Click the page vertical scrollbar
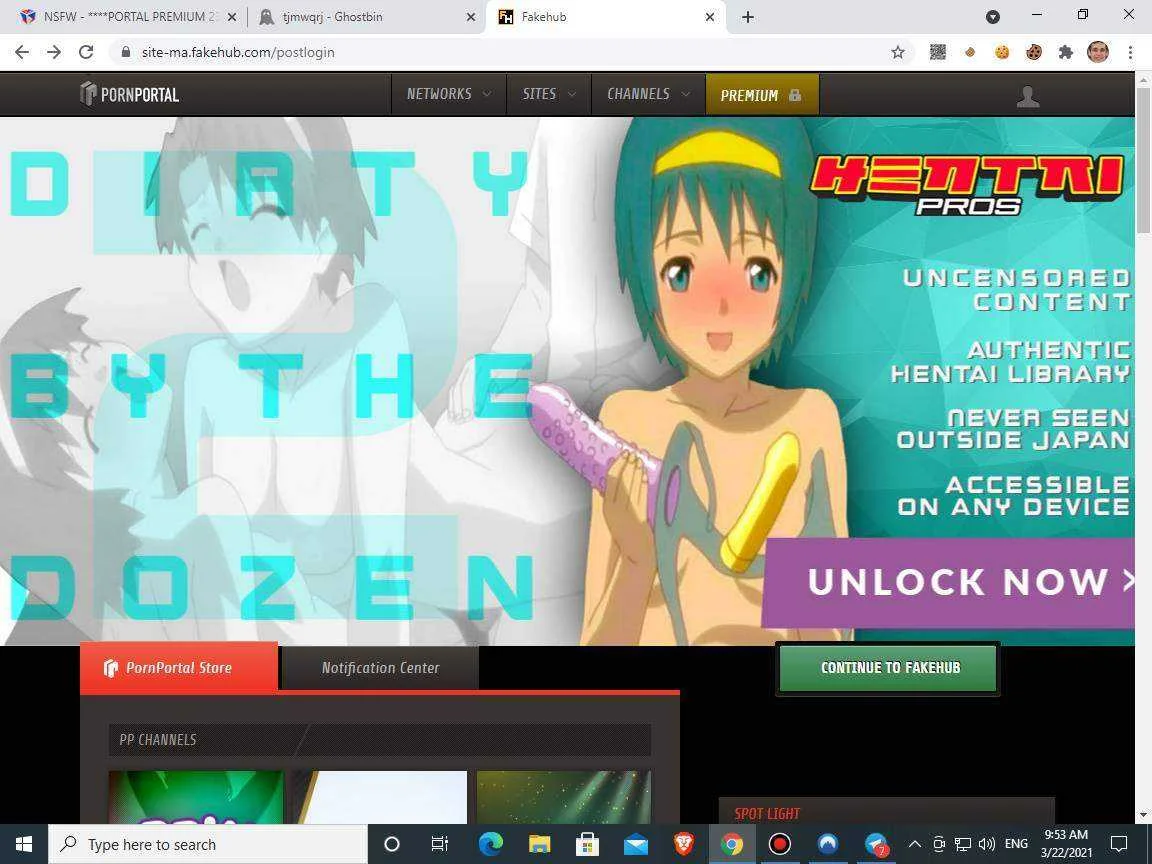Screen dimensions: 1152x864 pos(1143,160)
